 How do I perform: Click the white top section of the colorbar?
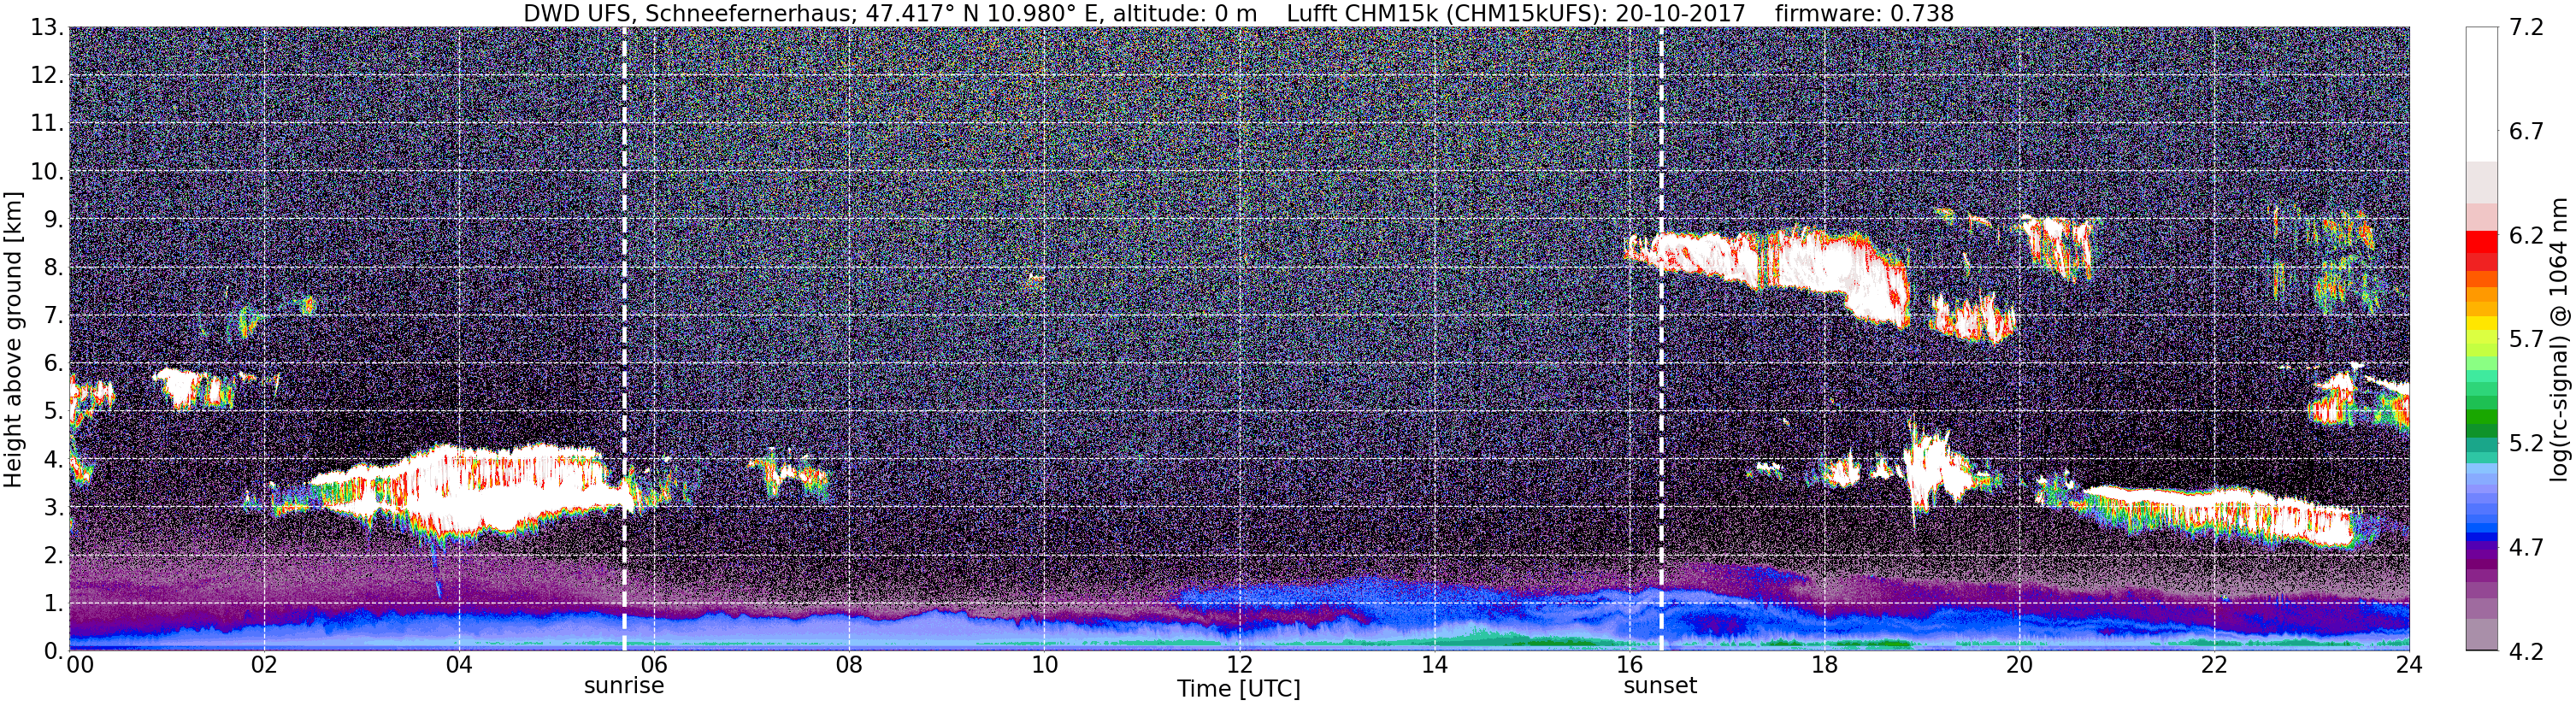2482,94
